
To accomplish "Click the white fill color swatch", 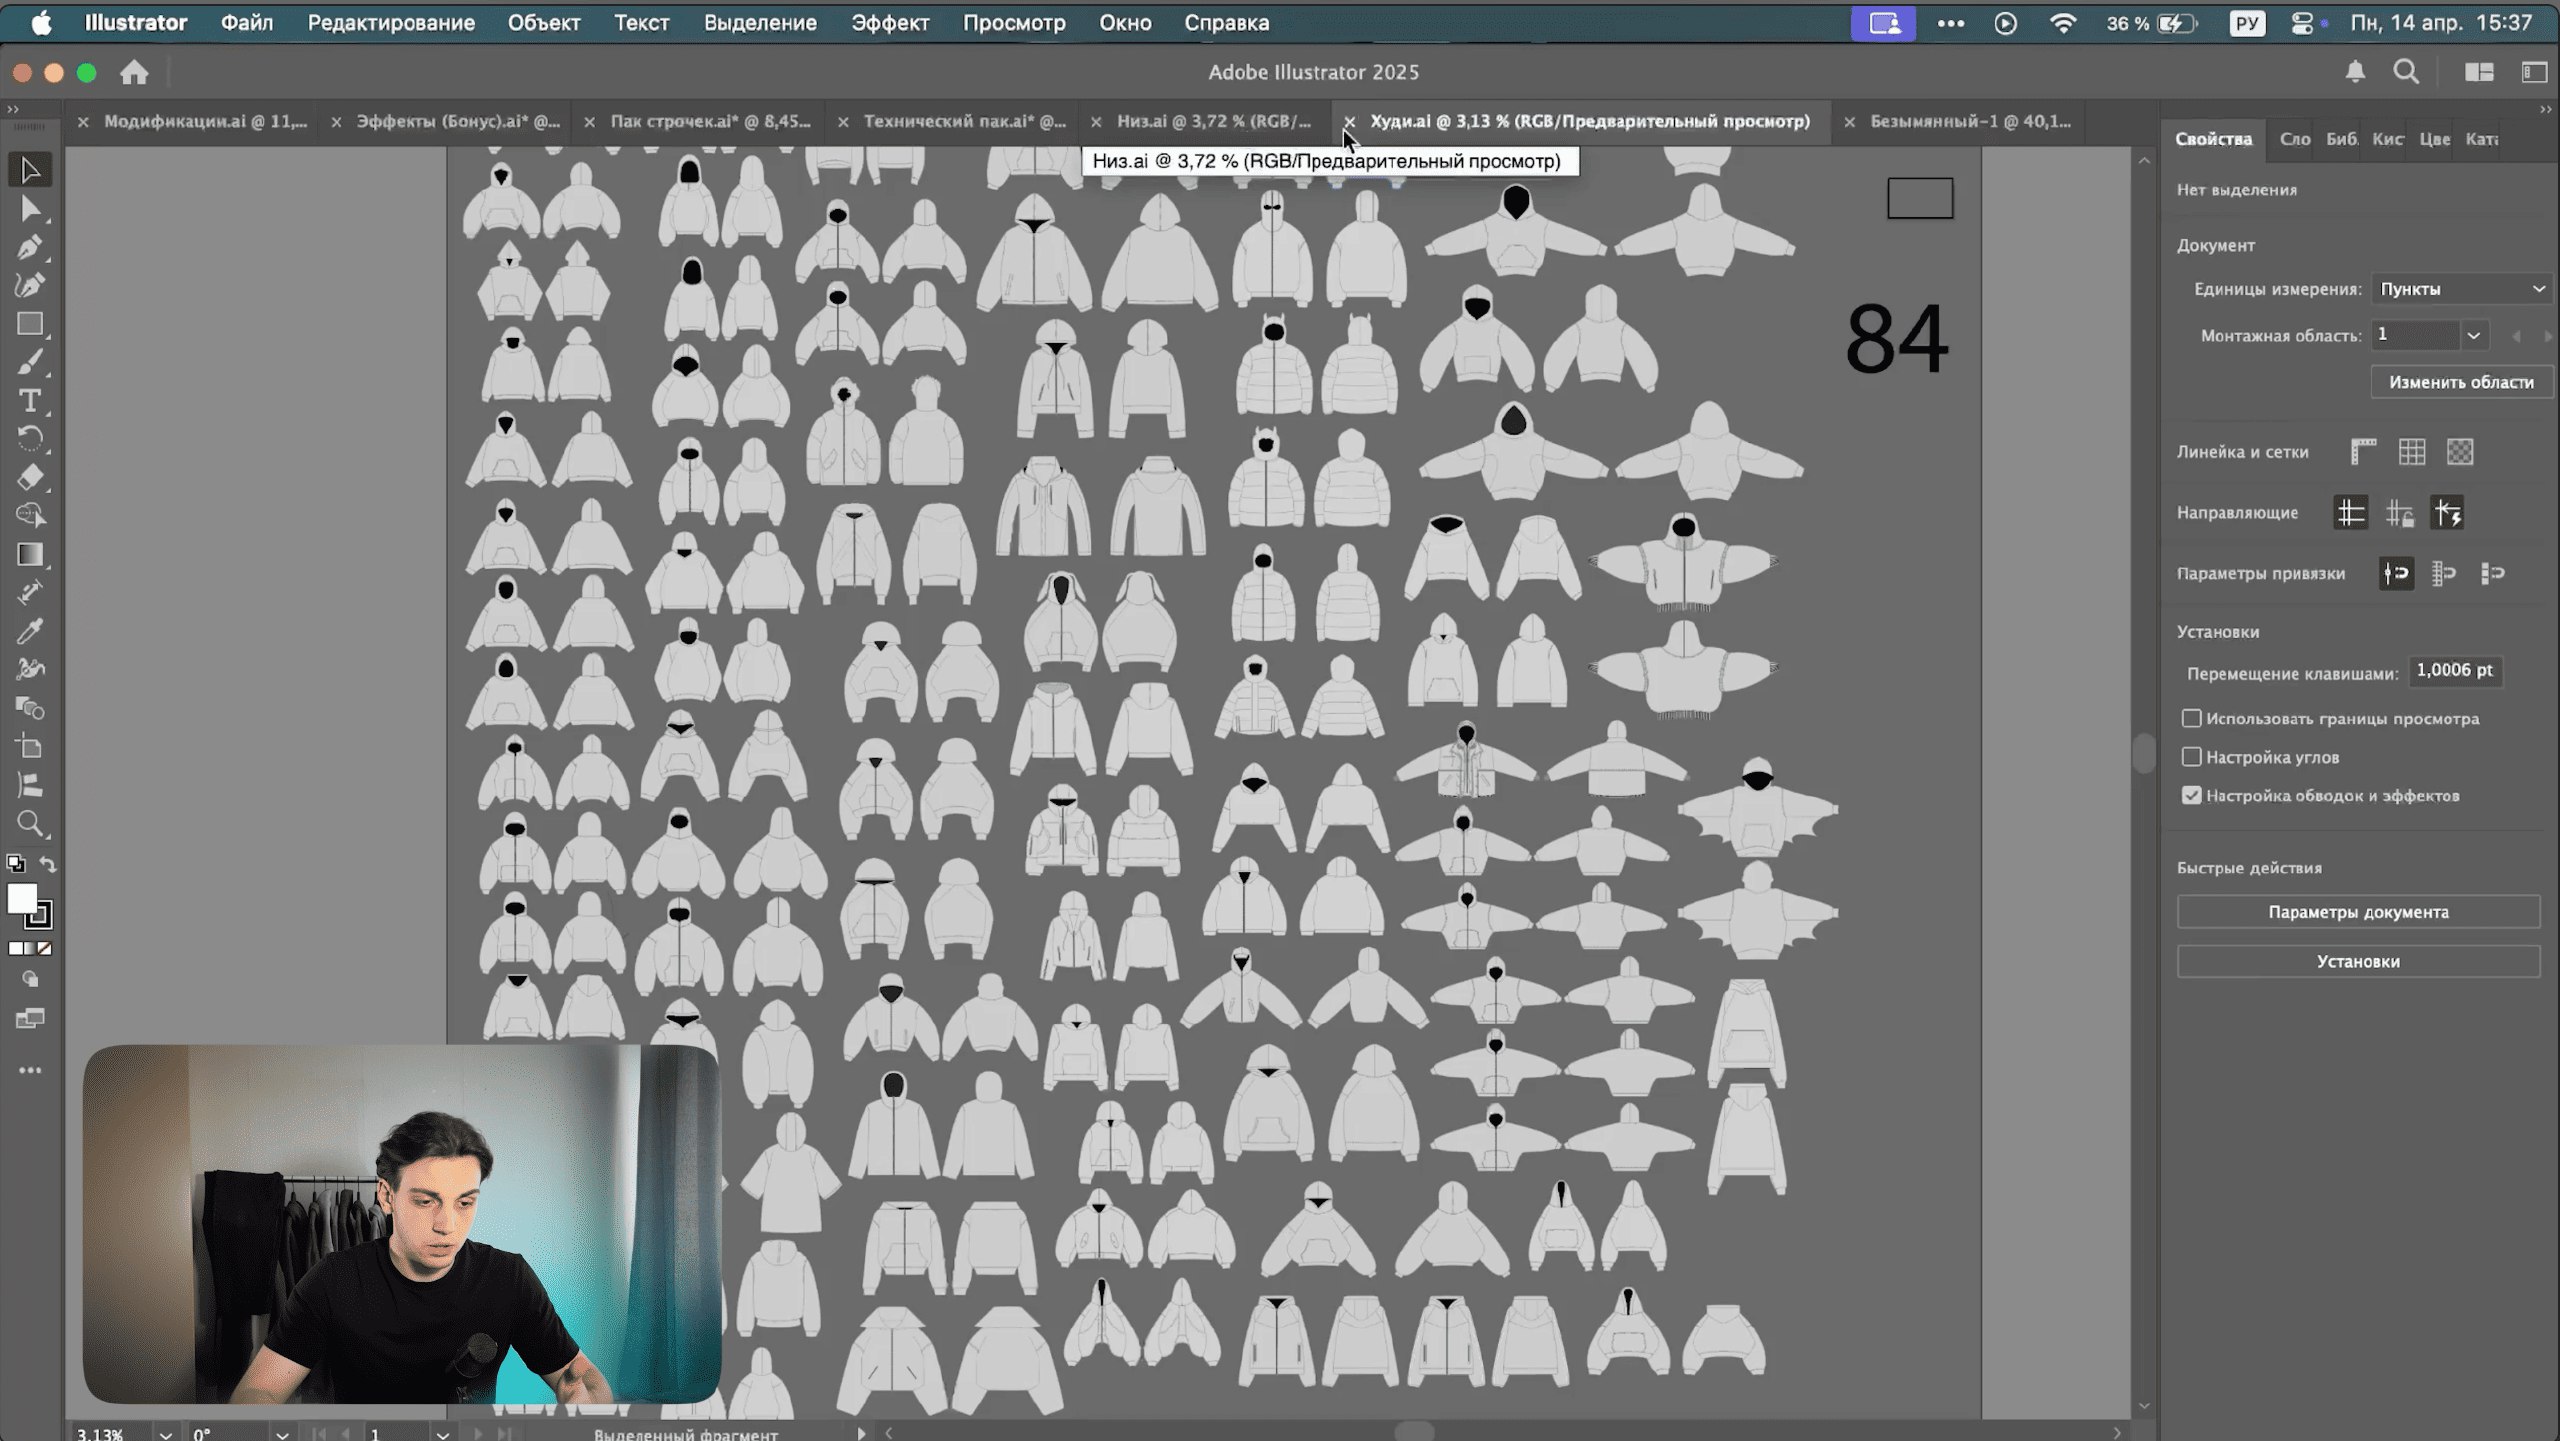I will click(x=21, y=899).
